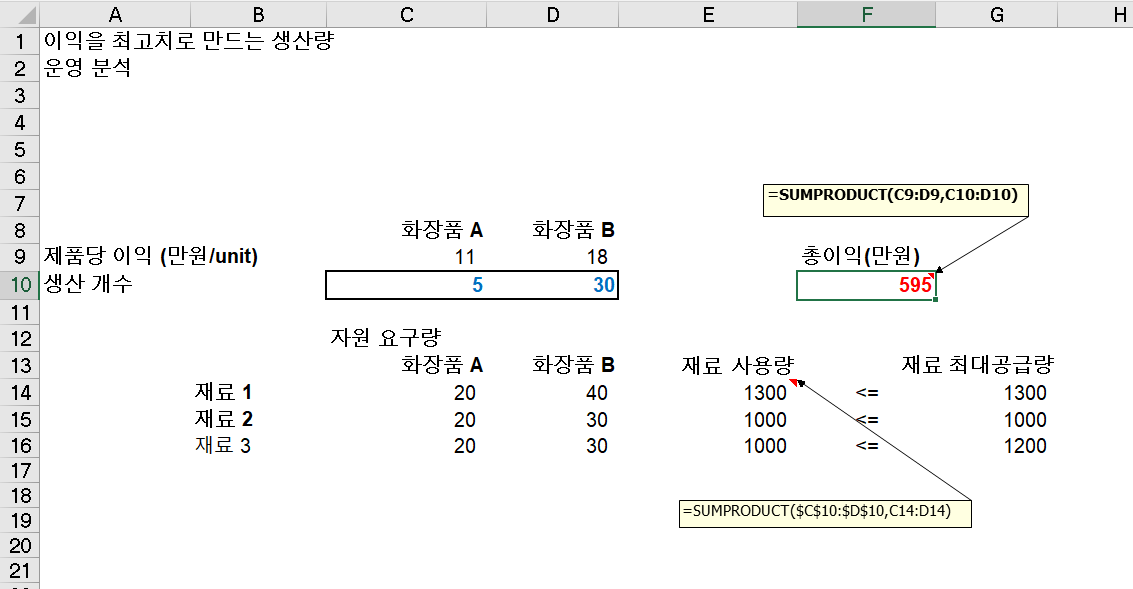Select column header A
This screenshot has height=589, width=1133.
(x=115, y=13)
